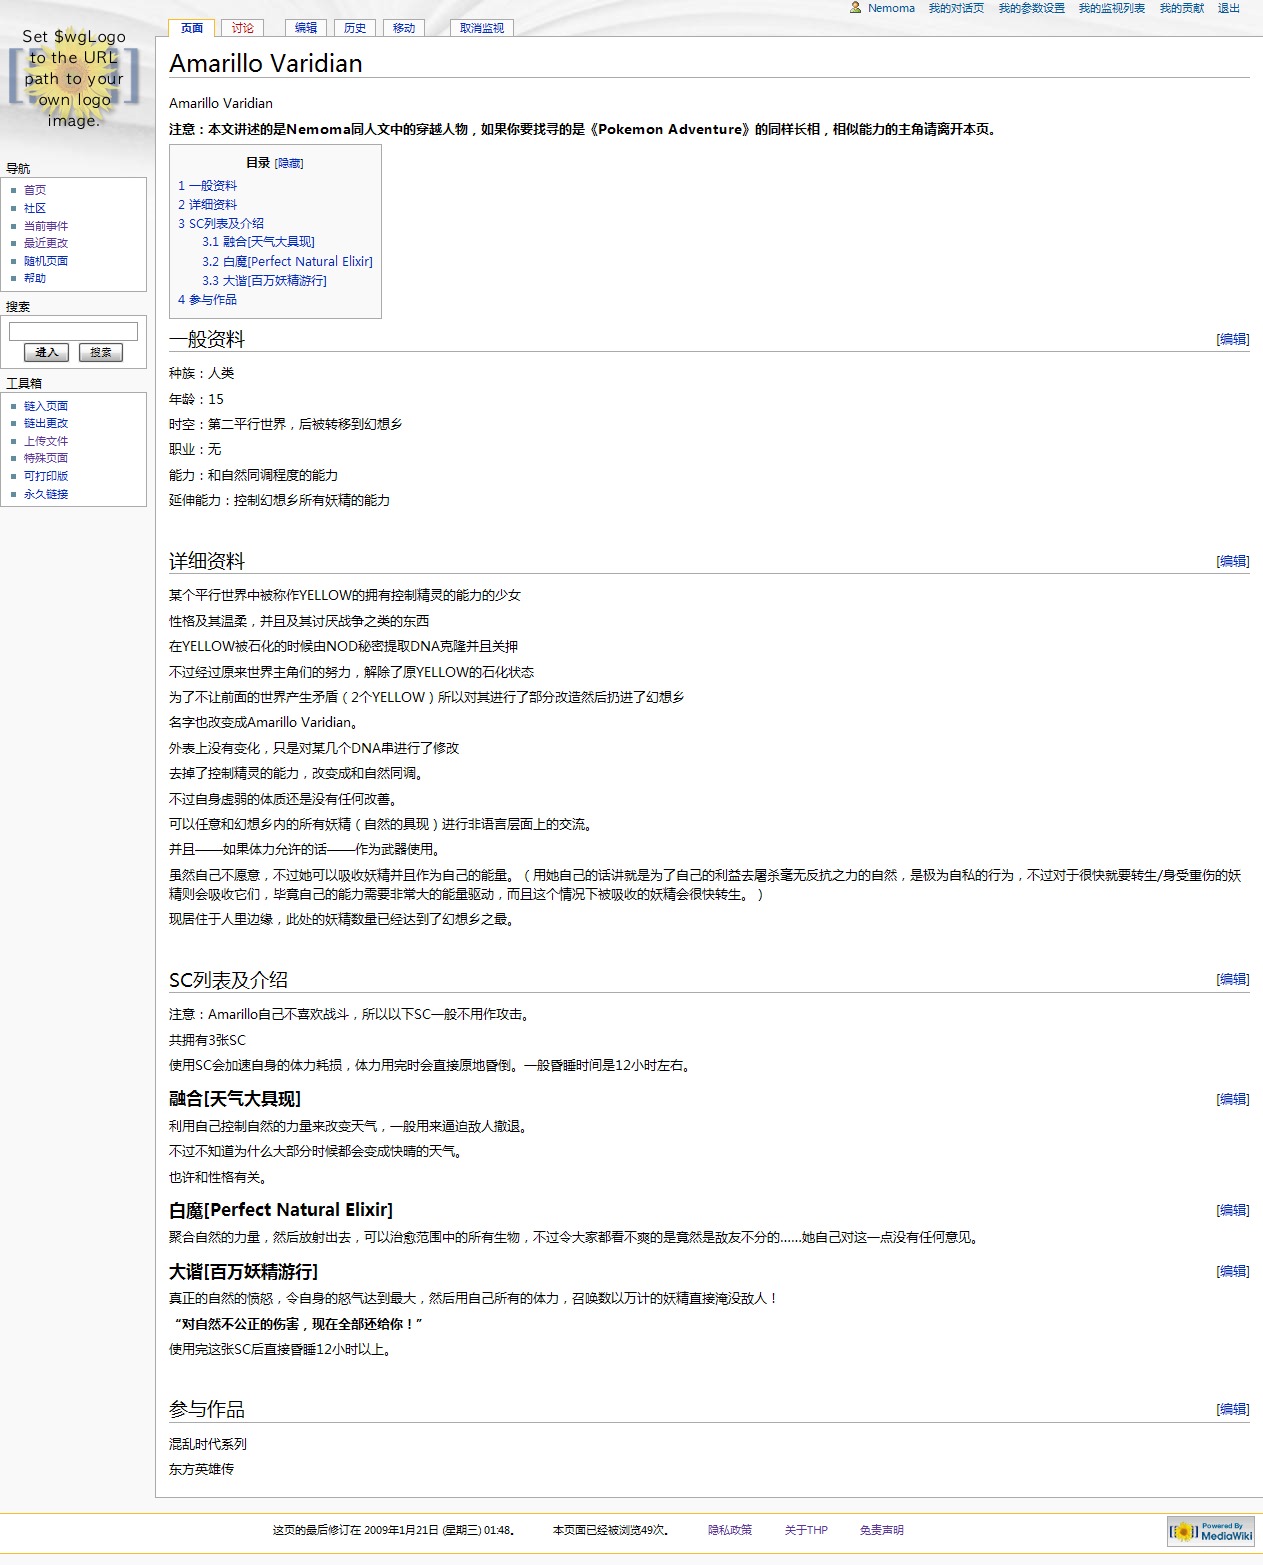View 最近更改 in sidebar
Screen dimensions: 1263x1565
tap(46, 243)
